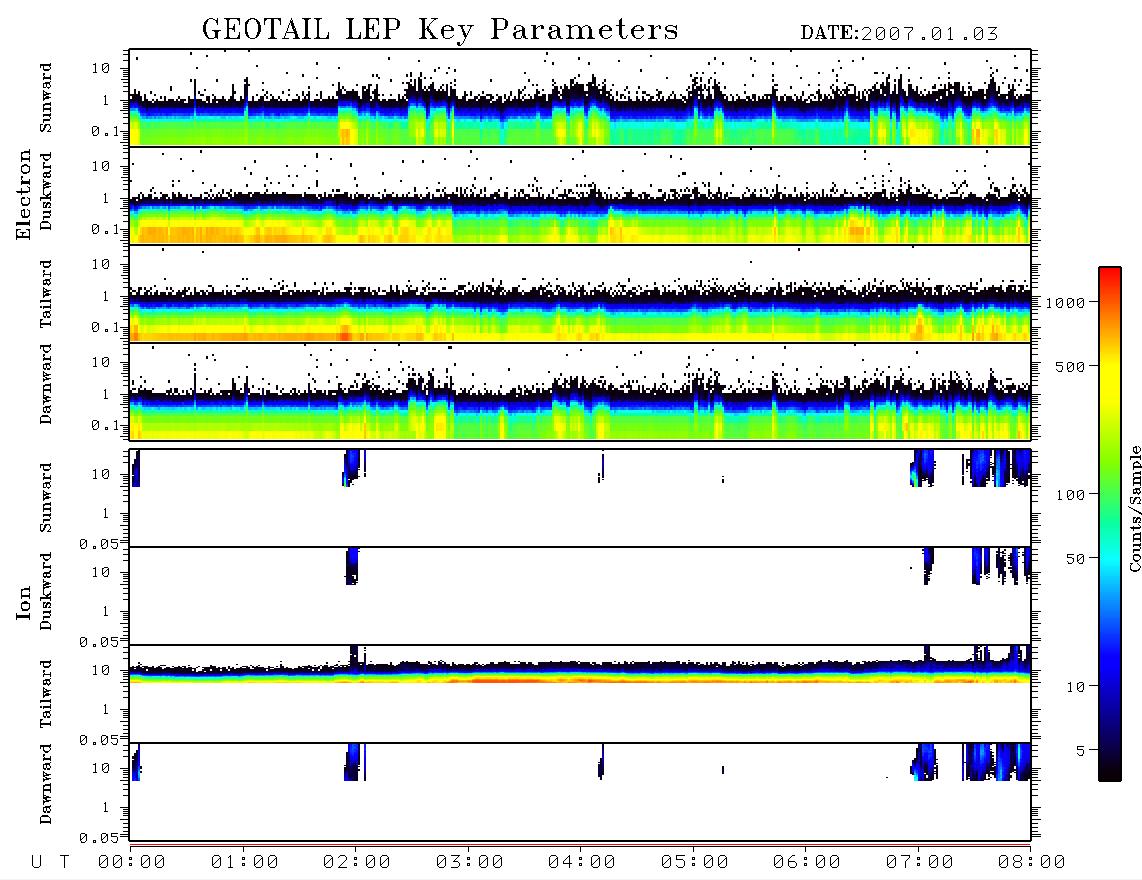
Task: Click the Ion Sunward axis label
Action: tap(46, 497)
